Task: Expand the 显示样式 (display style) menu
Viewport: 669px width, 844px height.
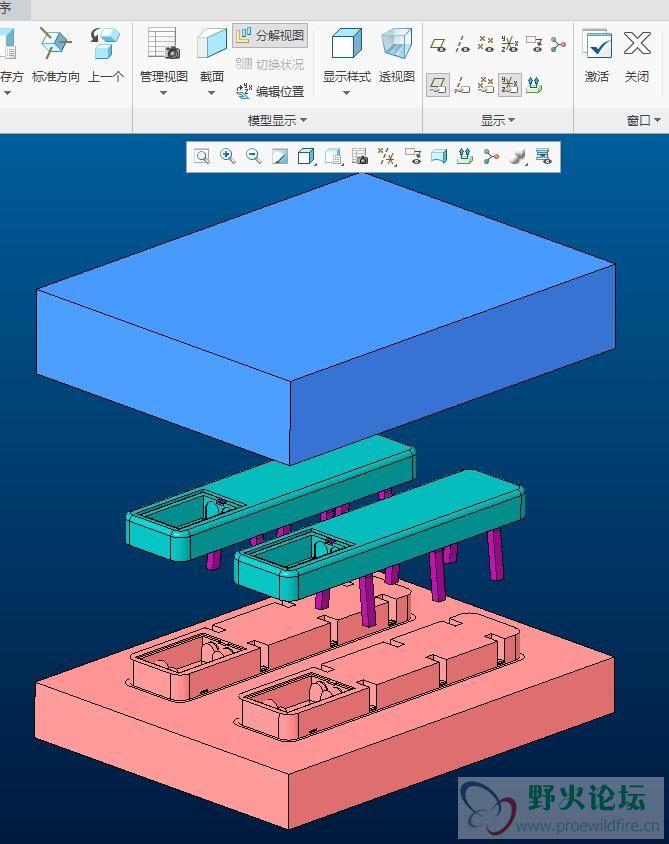Action: click(x=346, y=93)
